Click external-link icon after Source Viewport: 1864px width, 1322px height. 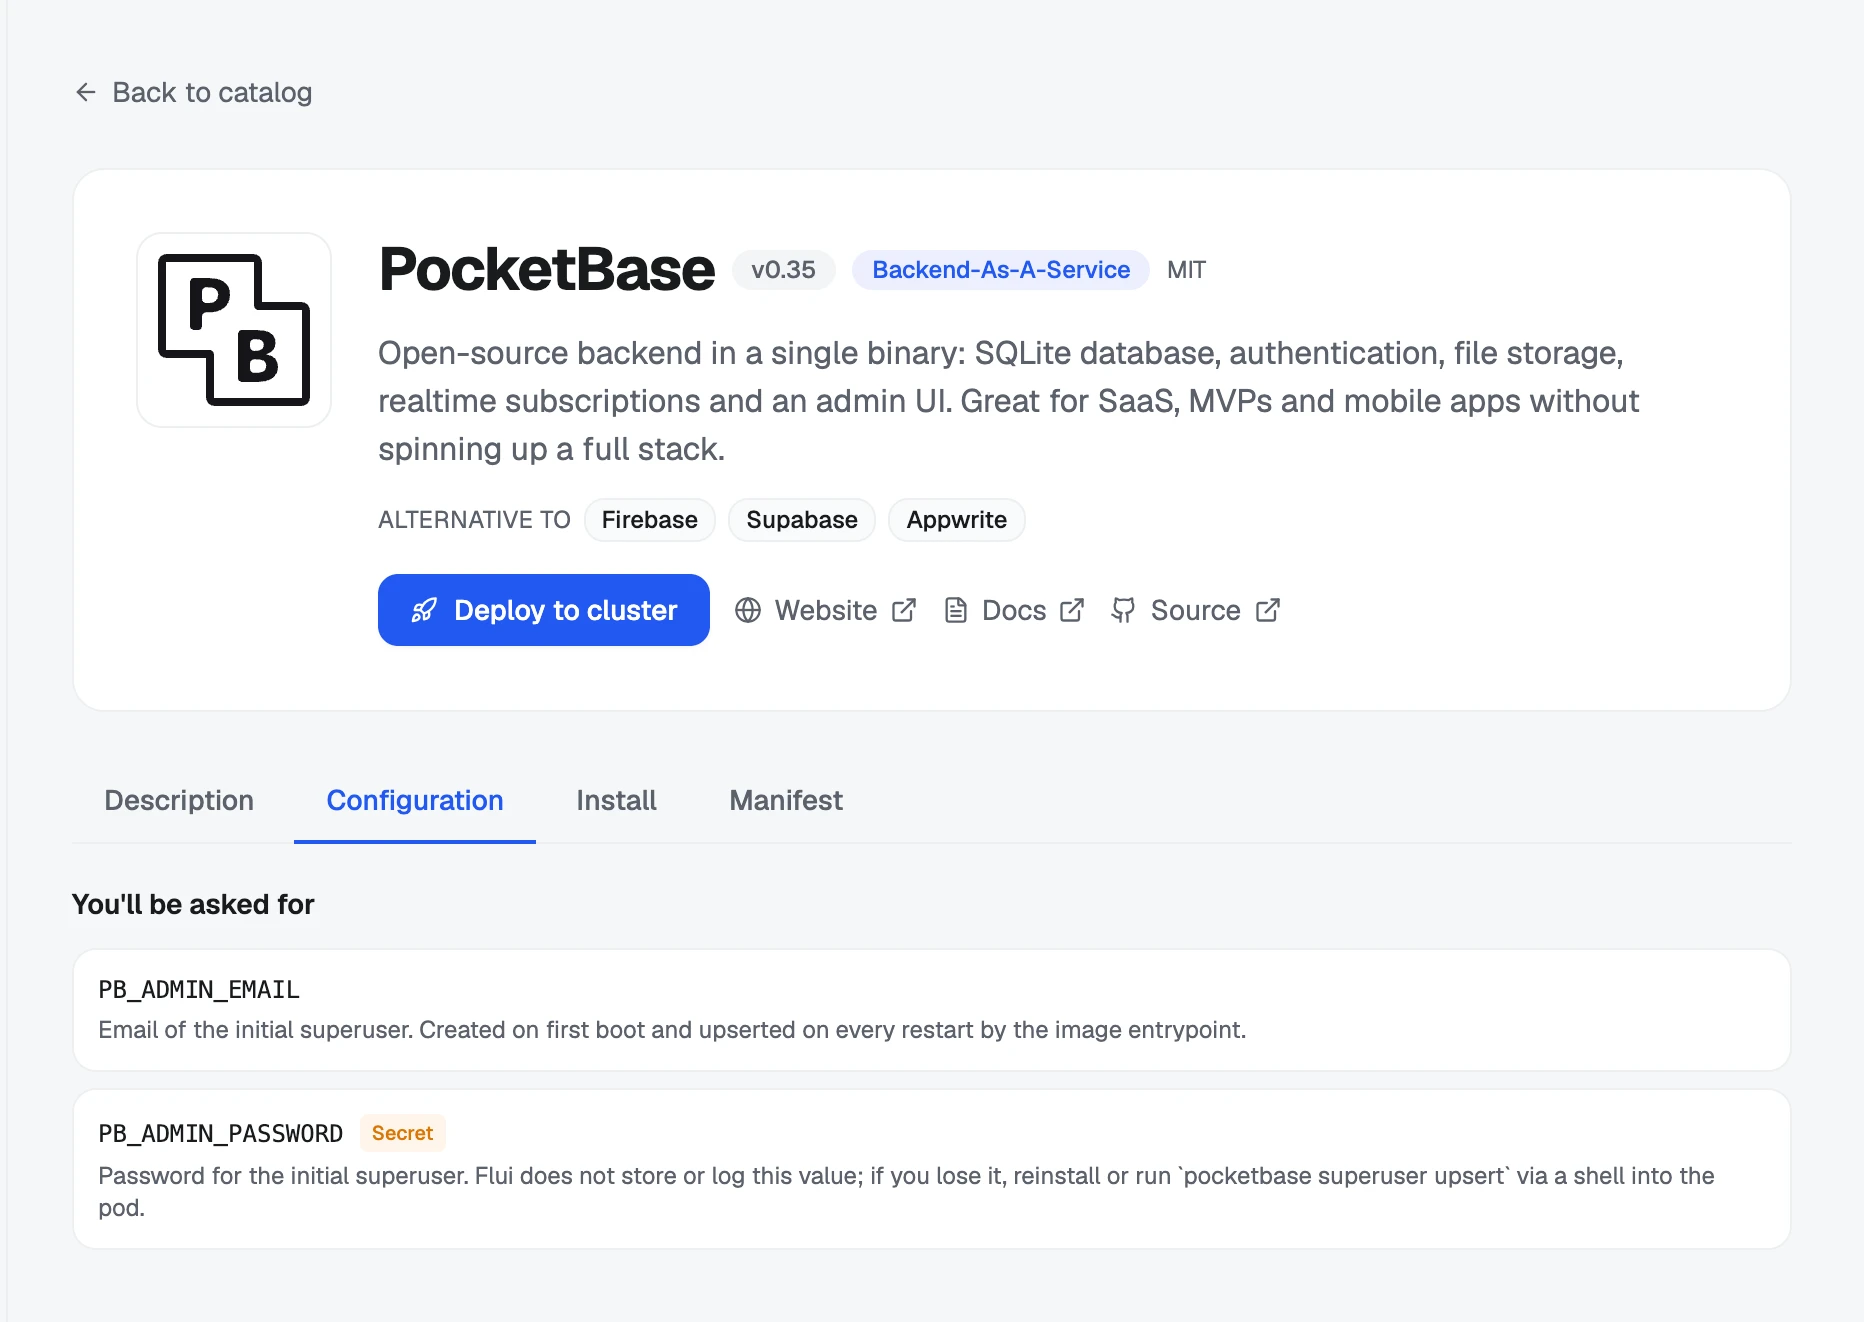coord(1268,610)
